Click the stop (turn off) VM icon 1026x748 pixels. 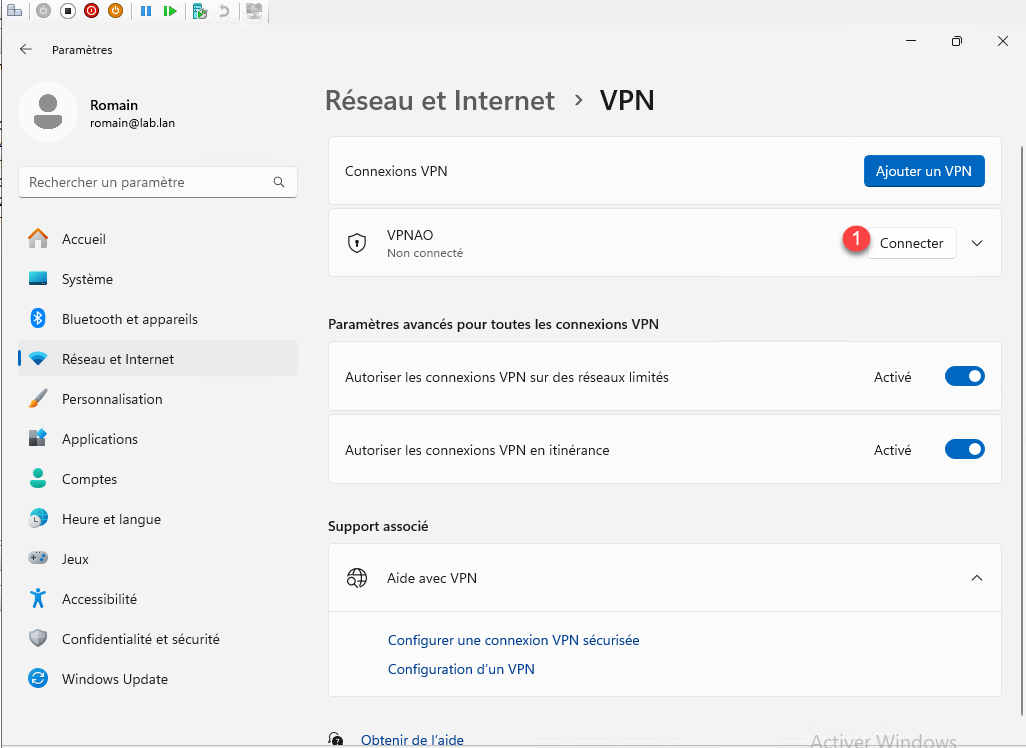click(x=68, y=11)
